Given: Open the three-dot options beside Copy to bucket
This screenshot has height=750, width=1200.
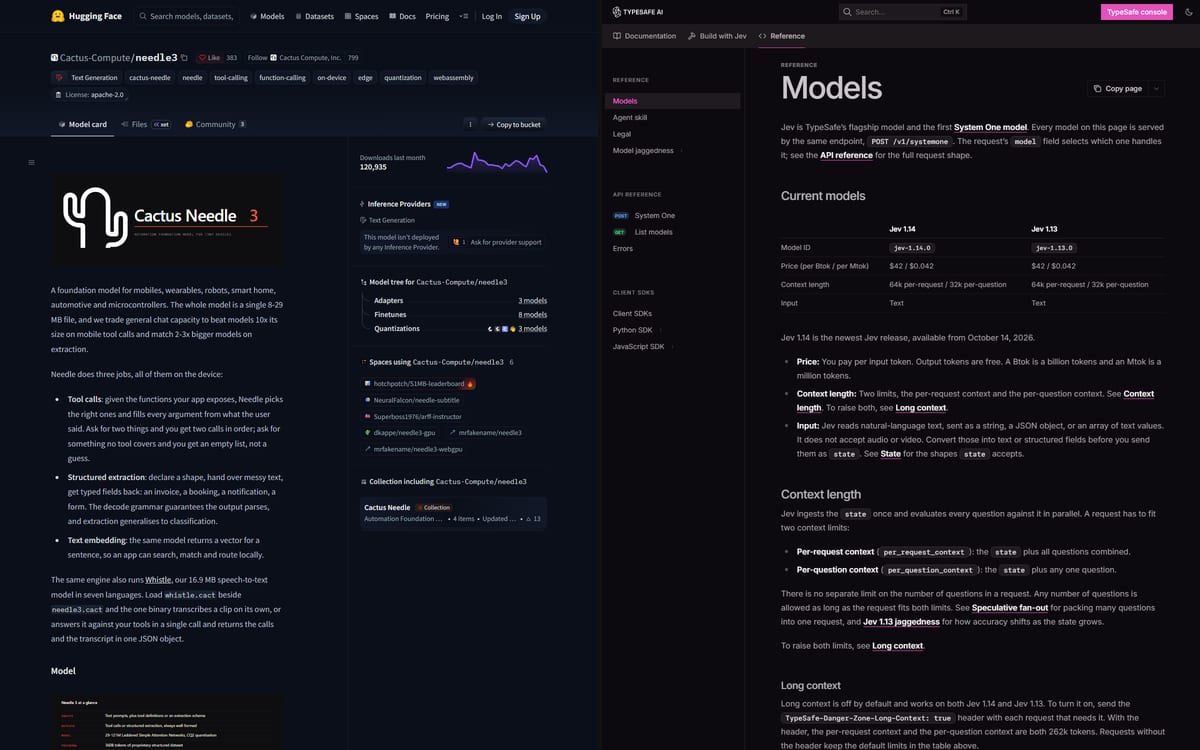Looking at the screenshot, I should (x=470, y=124).
